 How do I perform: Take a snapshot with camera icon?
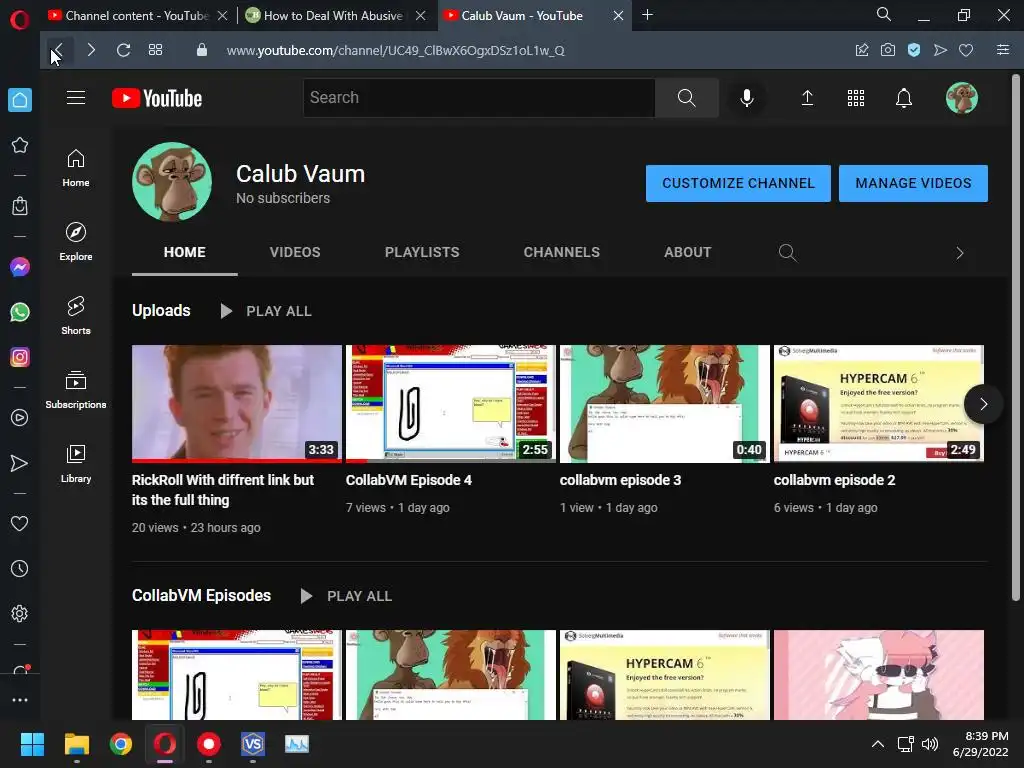(x=888, y=50)
